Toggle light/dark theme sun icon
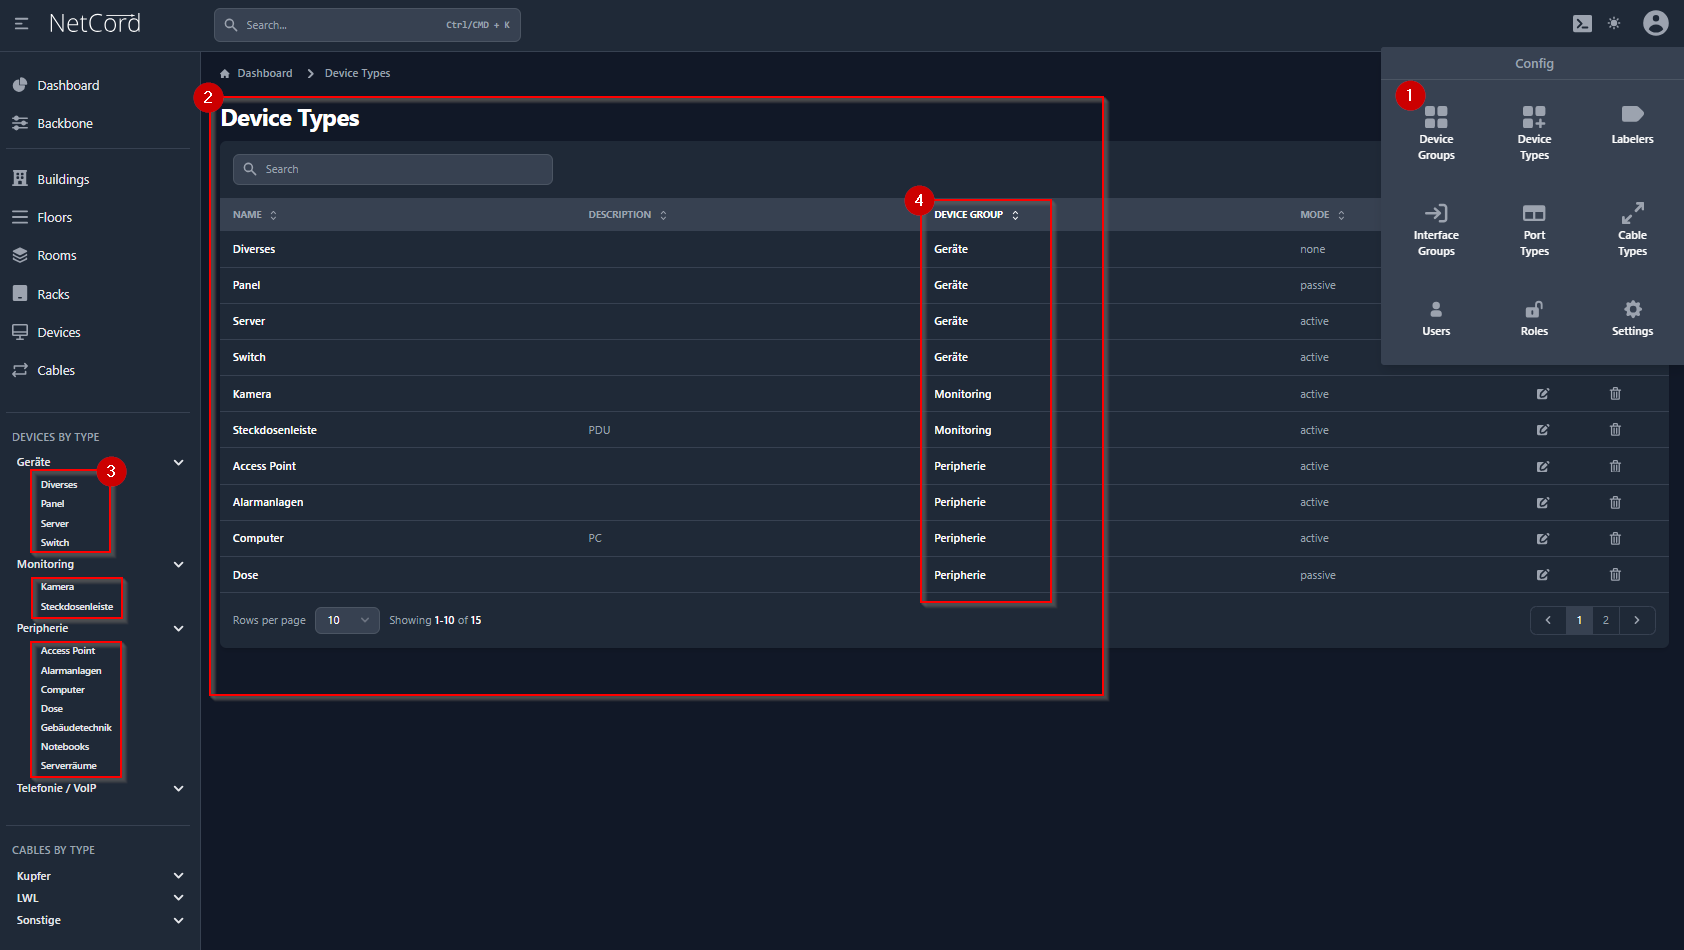1684x950 pixels. 1614,24
